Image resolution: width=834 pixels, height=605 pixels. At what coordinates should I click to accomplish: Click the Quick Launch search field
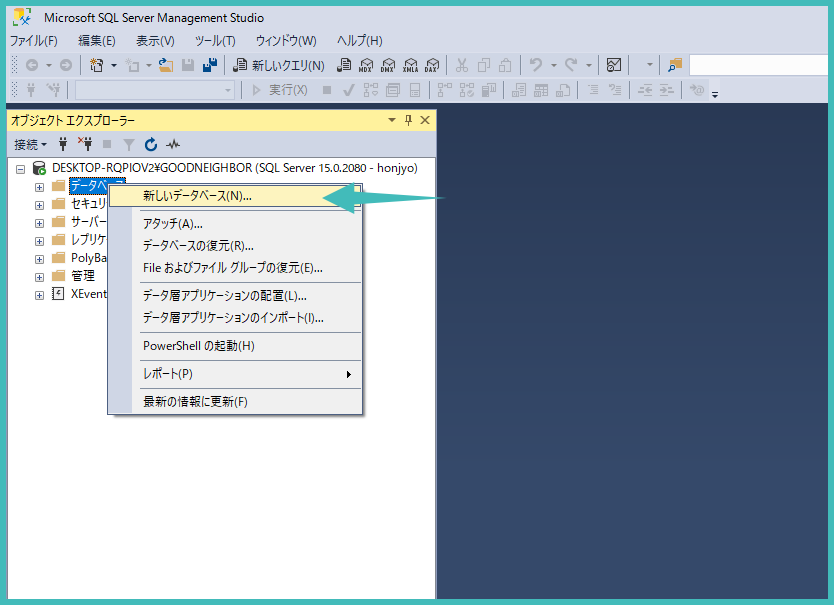click(759, 65)
